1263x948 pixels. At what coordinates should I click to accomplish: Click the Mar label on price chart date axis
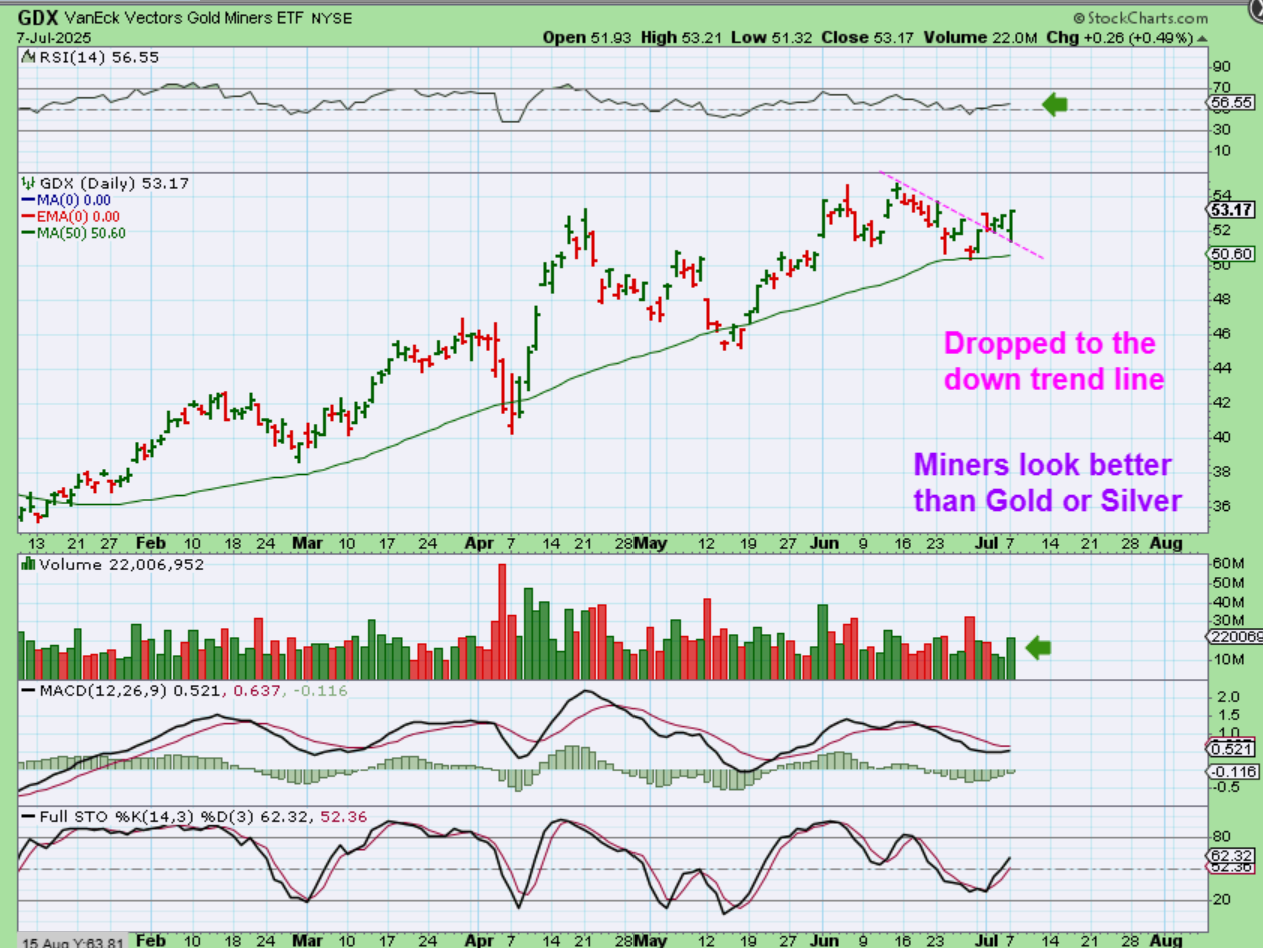(x=307, y=543)
